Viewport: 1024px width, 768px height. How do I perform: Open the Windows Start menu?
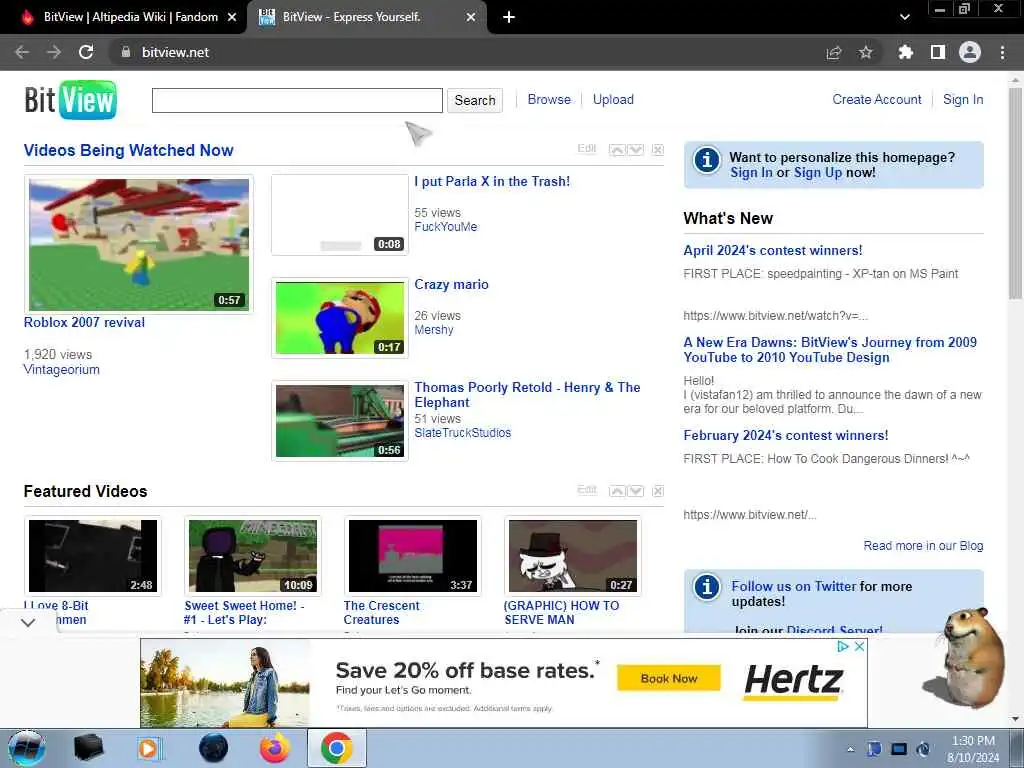click(27, 748)
